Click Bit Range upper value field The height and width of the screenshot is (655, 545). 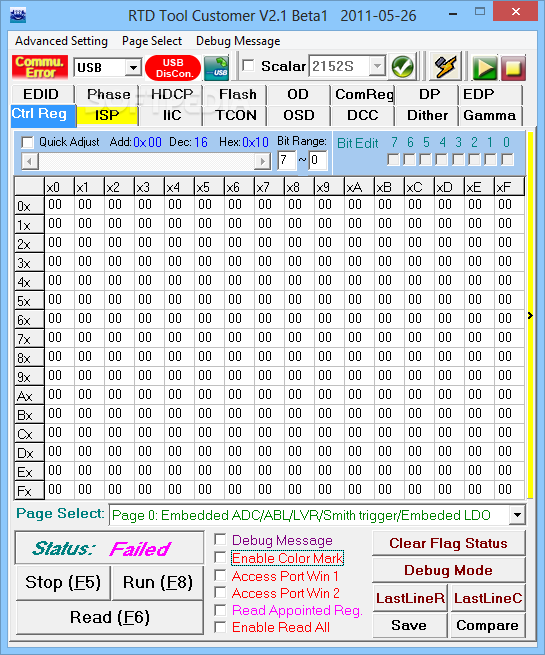coord(286,160)
